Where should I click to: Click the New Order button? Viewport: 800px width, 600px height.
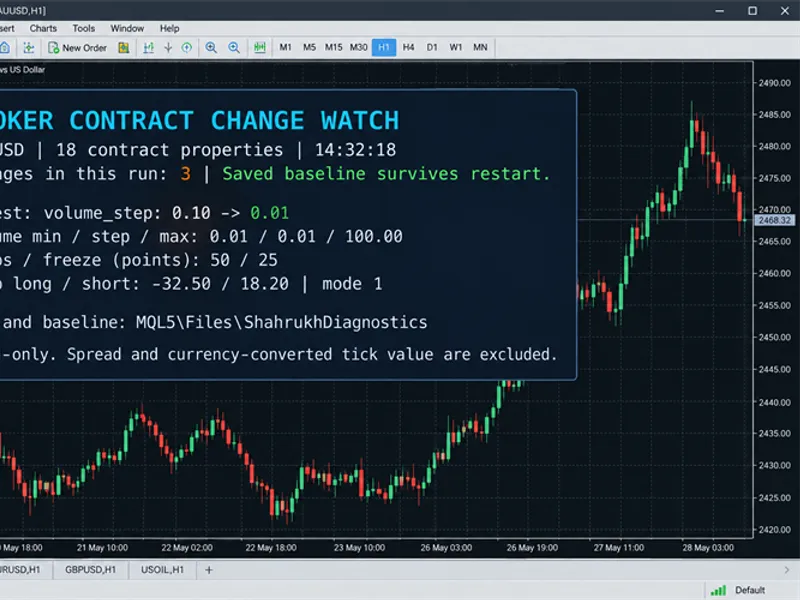[x=78, y=48]
